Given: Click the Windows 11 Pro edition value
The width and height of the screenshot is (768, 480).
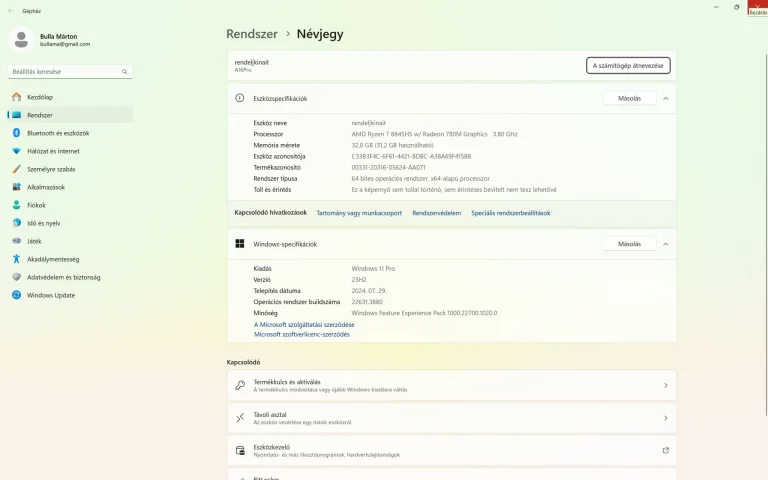Looking at the screenshot, I should pos(373,268).
